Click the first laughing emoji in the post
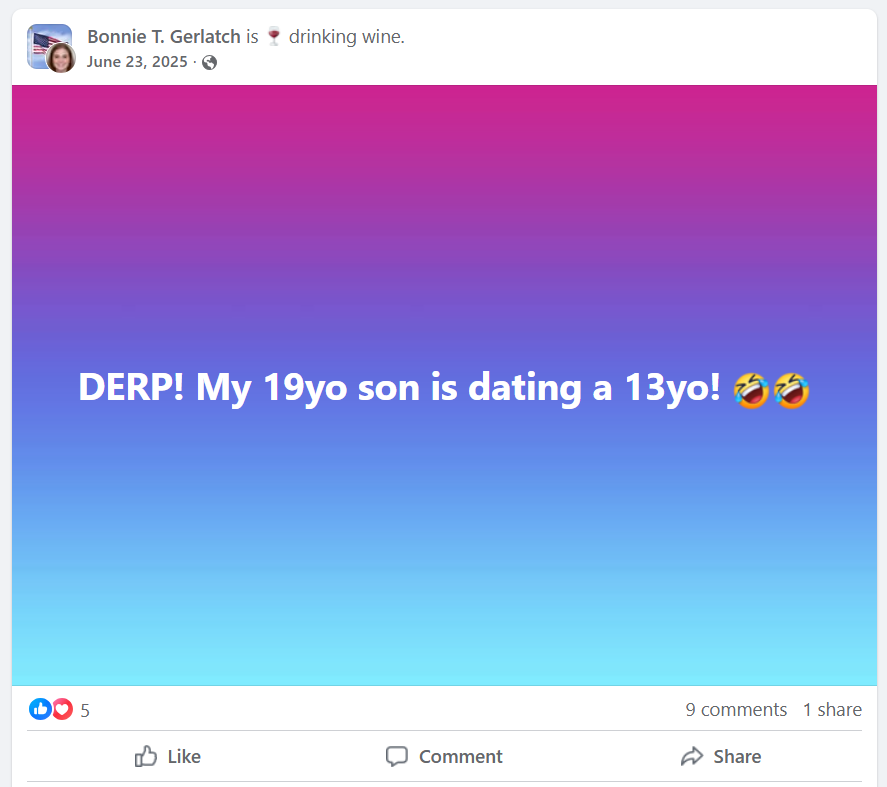Image resolution: width=887 pixels, height=787 pixels. pos(752,389)
